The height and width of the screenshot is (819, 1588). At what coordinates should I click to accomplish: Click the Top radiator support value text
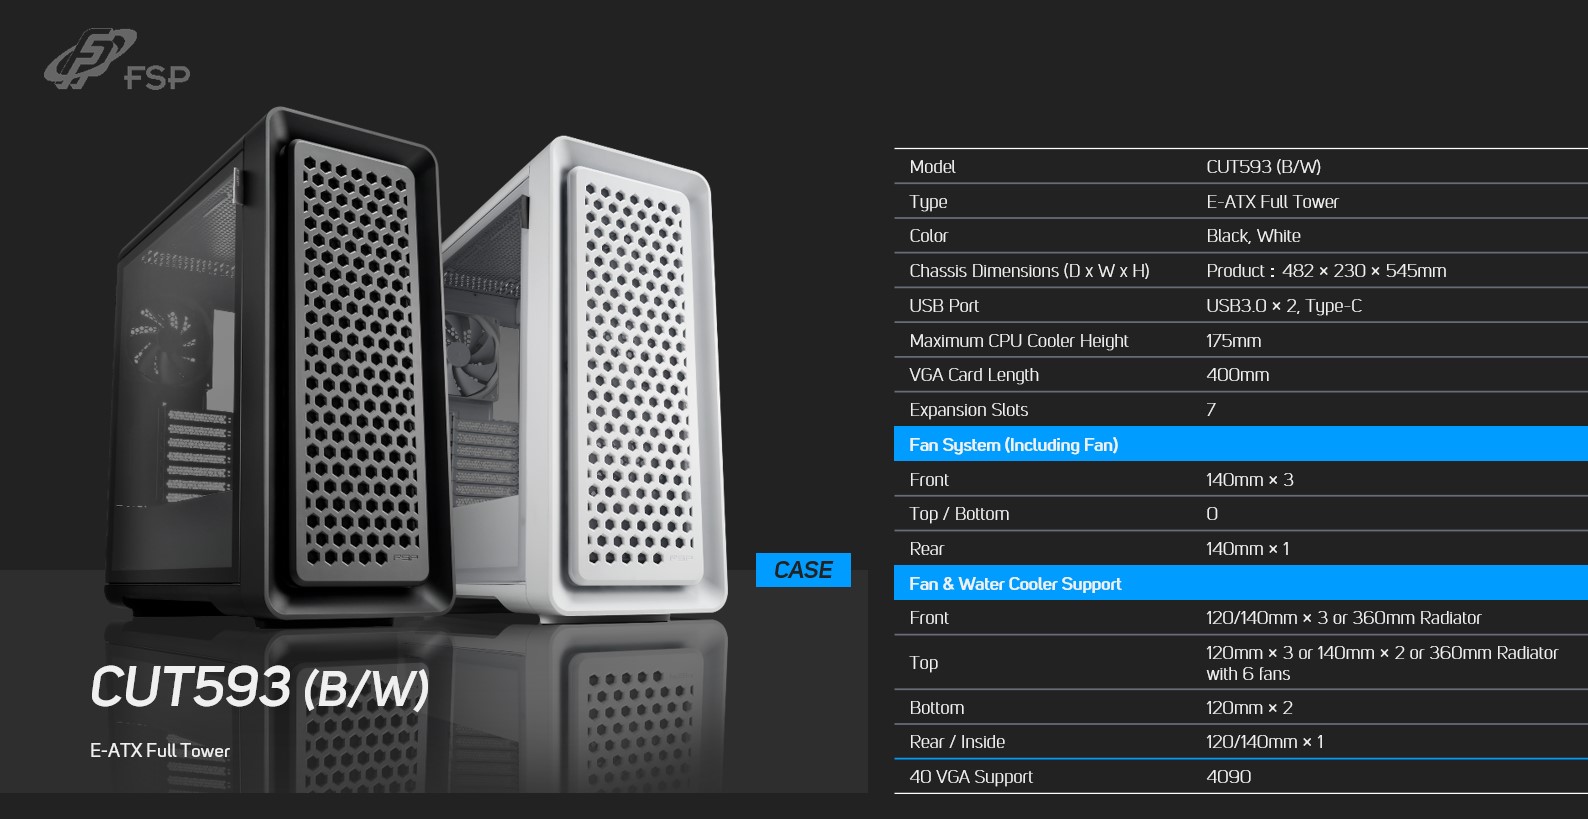point(1382,663)
